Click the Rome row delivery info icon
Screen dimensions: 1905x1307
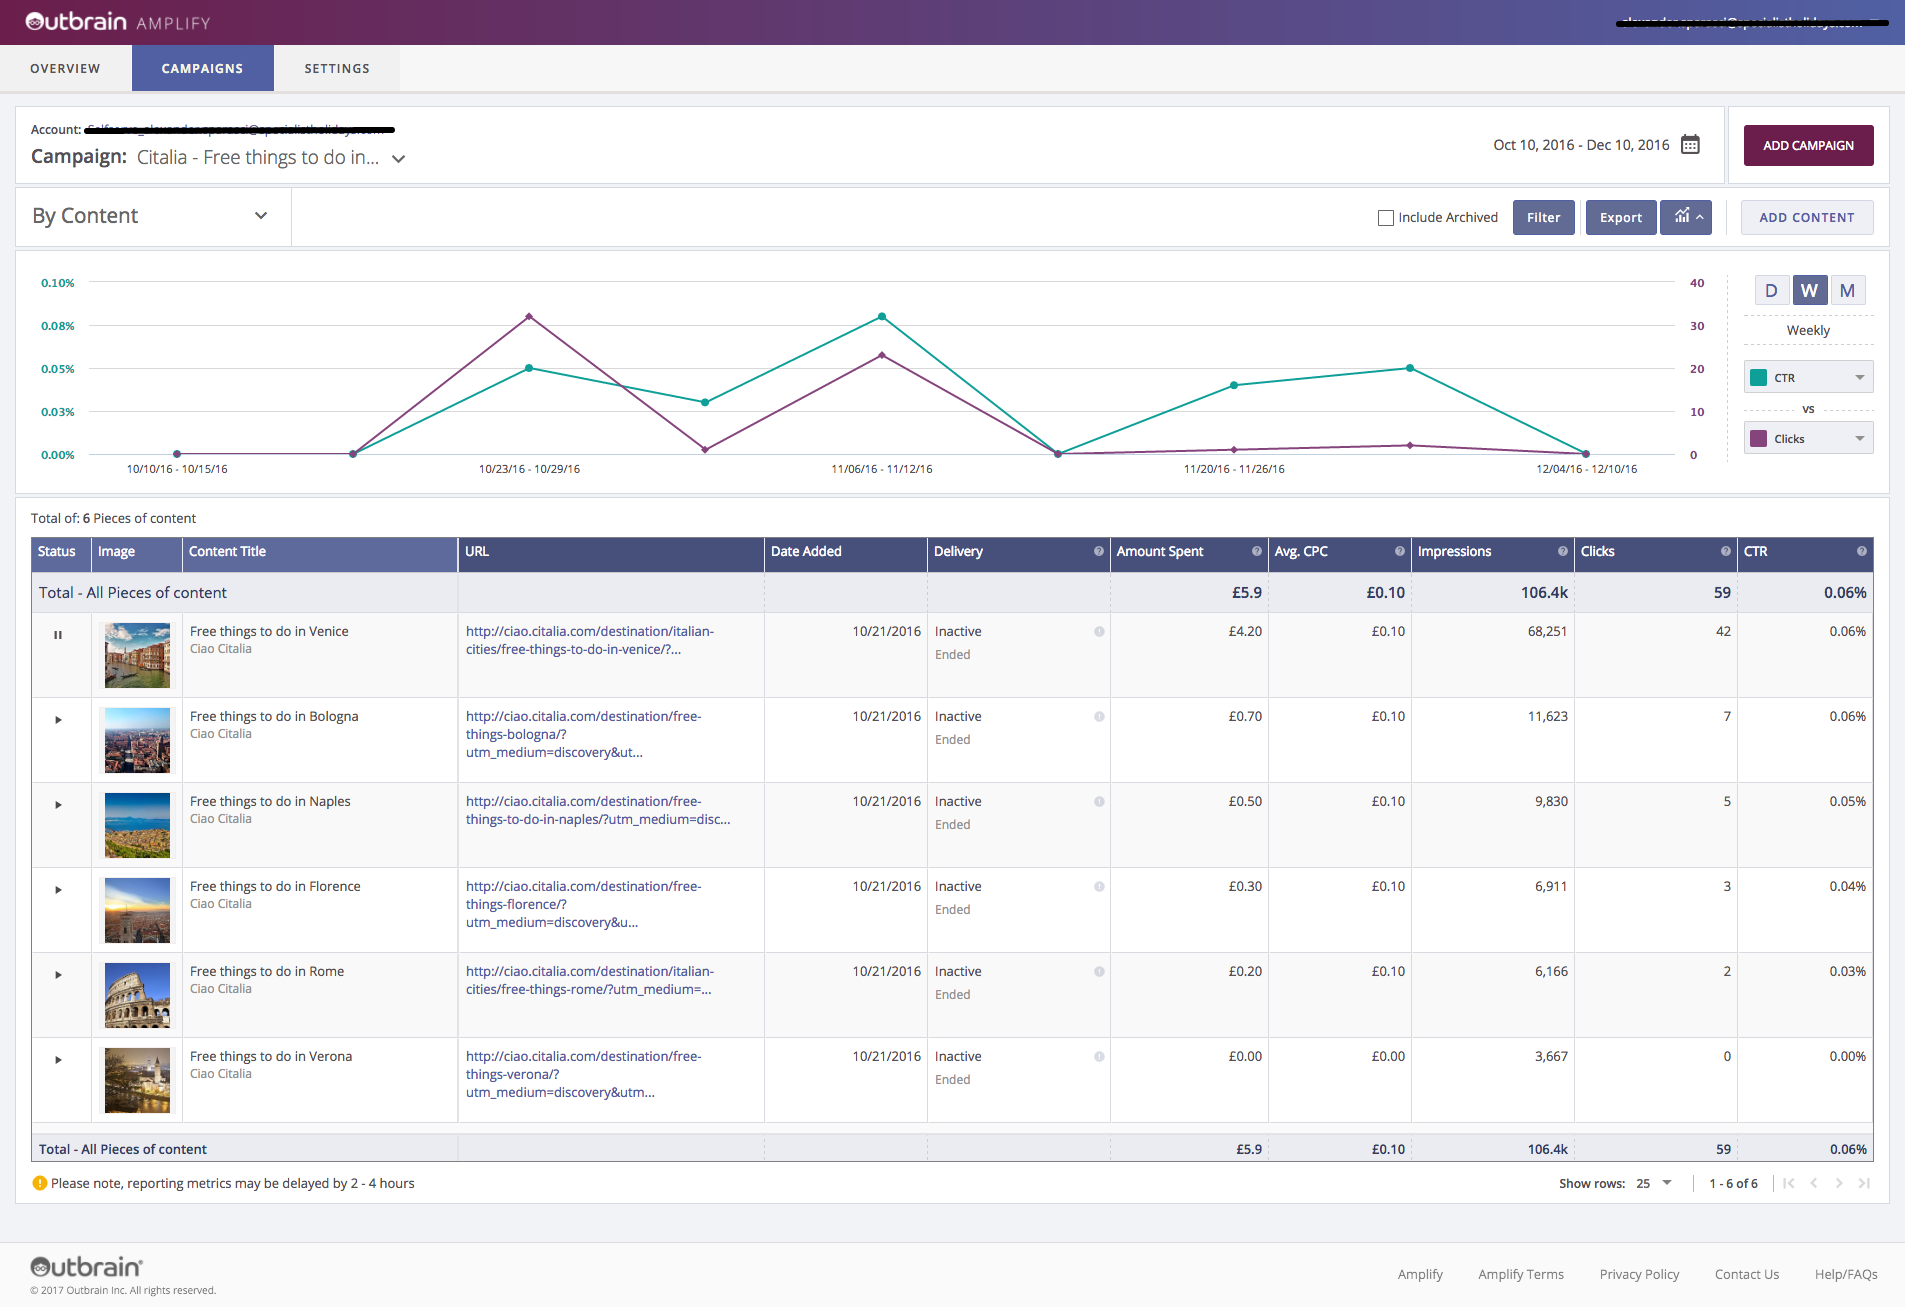(1099, 972)
